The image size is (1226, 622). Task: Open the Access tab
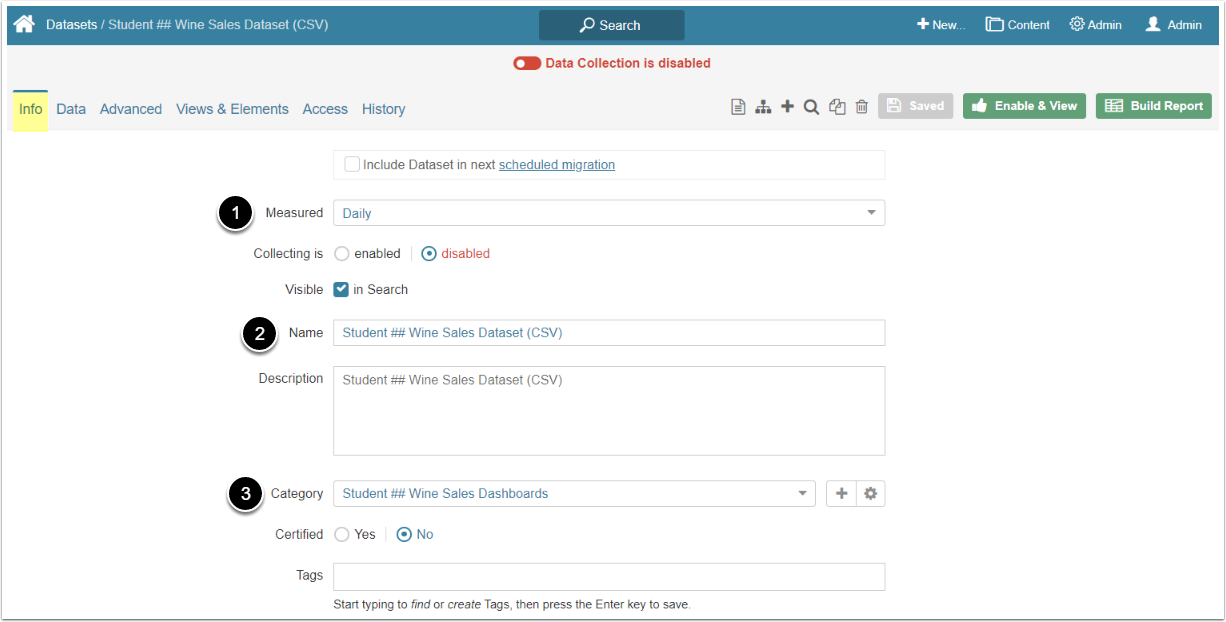coord(325,109)
